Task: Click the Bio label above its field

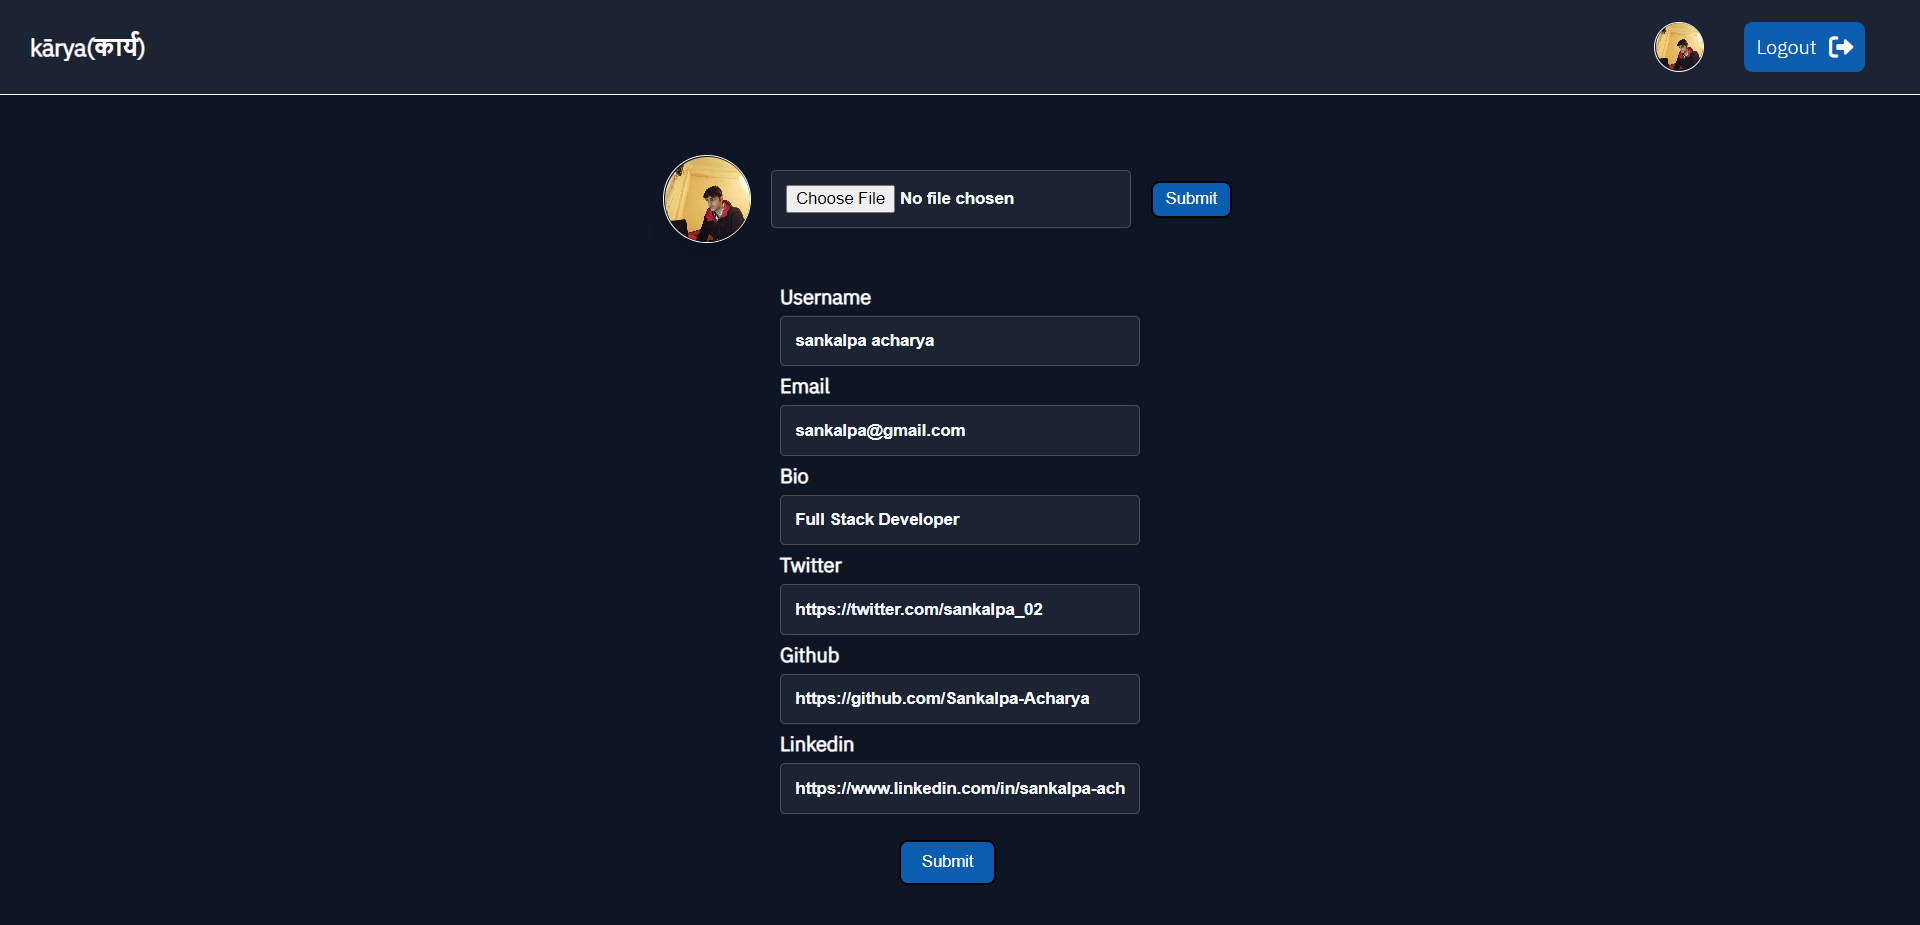Action: (793, 476)
